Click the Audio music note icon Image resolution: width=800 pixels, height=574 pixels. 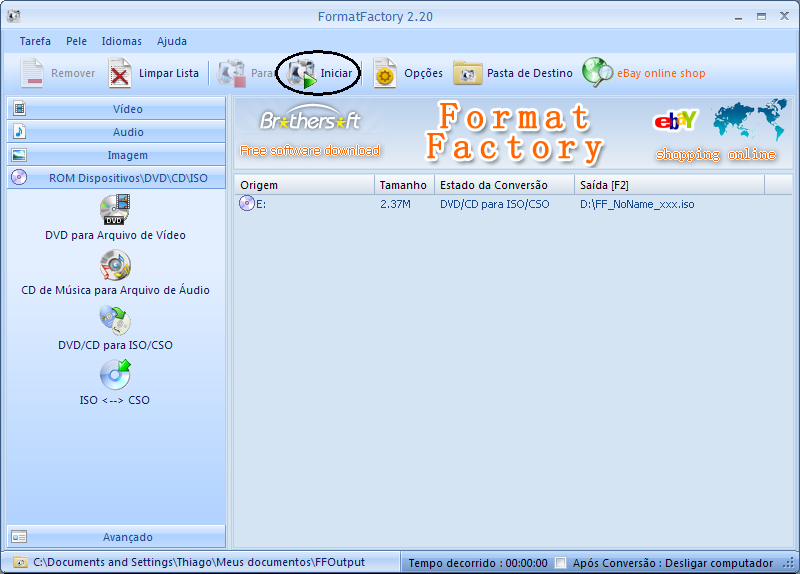click(19, 132)
